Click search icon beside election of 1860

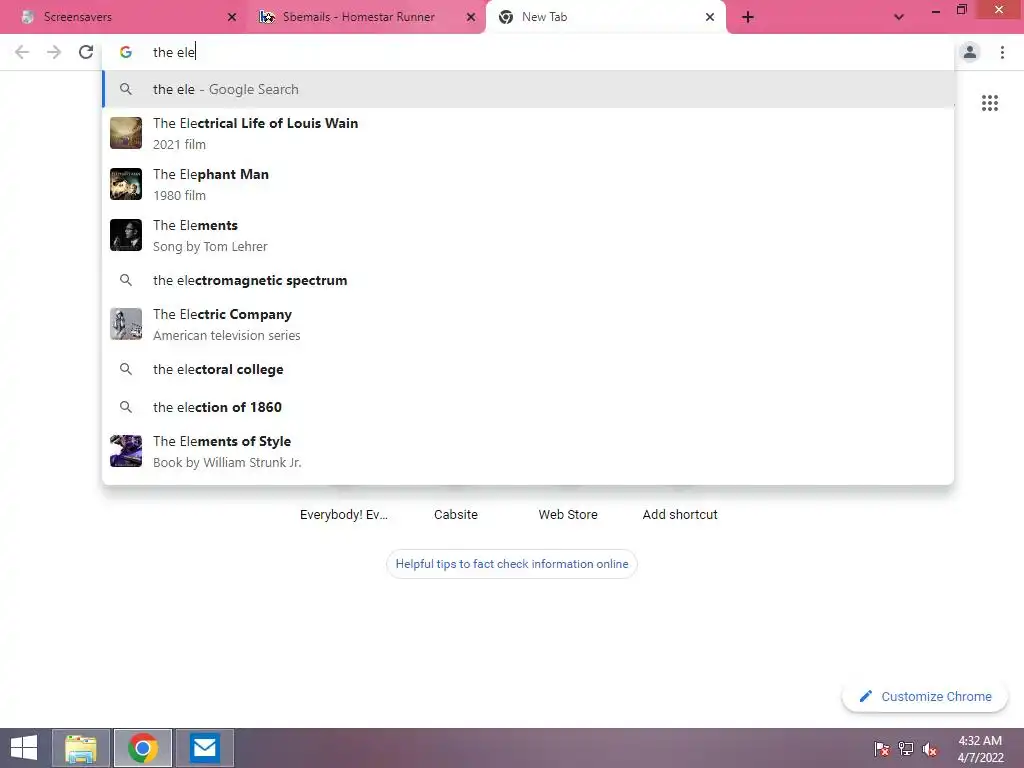126,407
